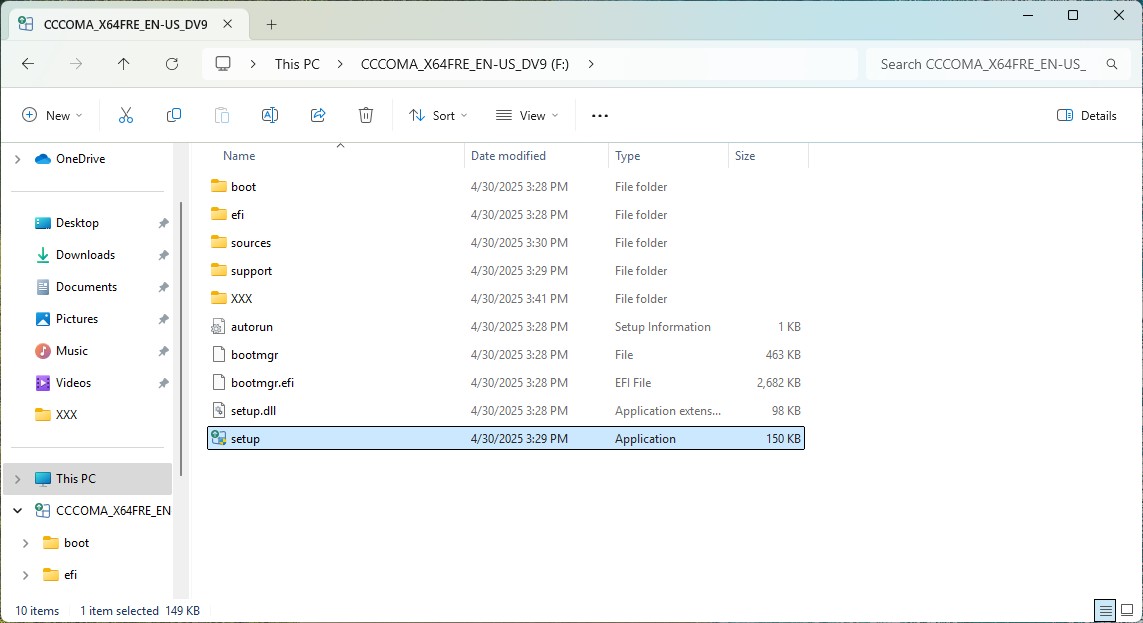
Task: Unpin Desktop from Quick access
Action: point(163,223)
